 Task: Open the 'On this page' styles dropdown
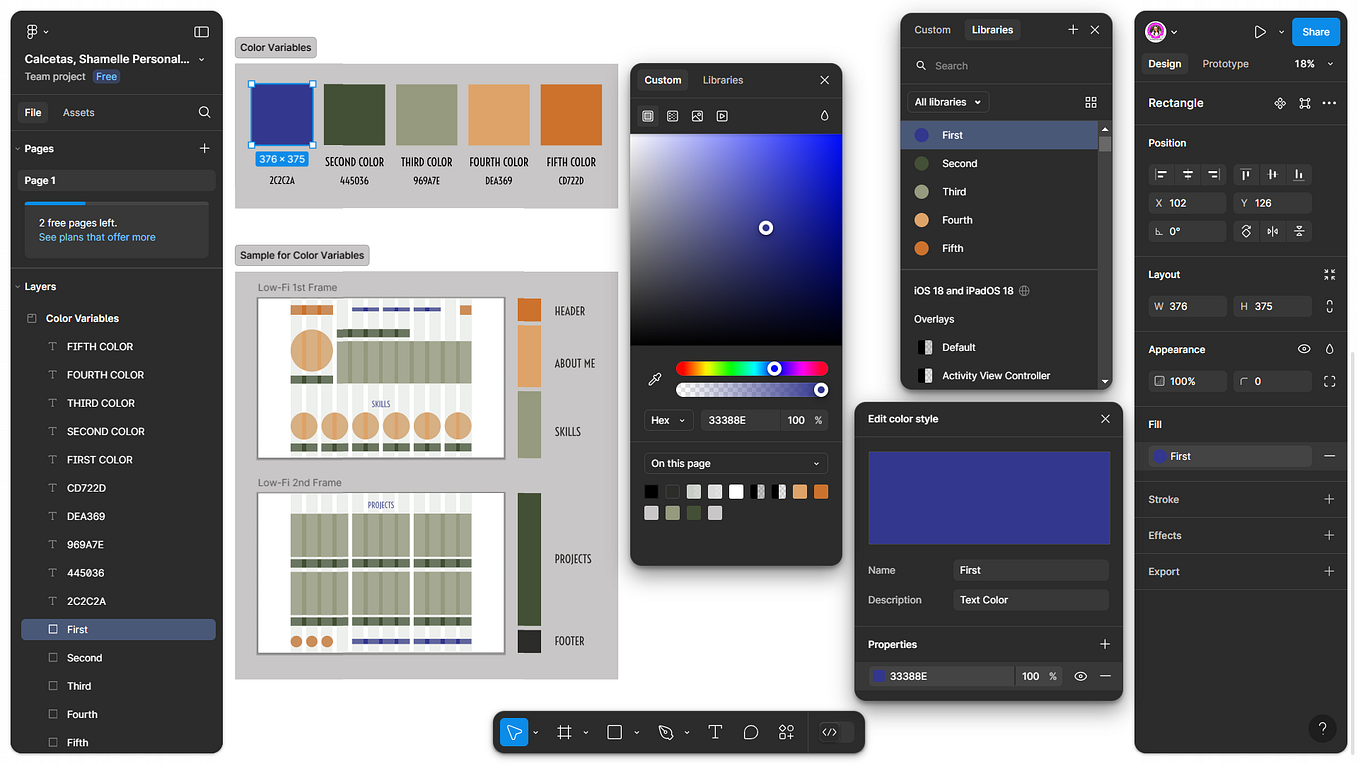pyautogui.click(x=735, y=463)
